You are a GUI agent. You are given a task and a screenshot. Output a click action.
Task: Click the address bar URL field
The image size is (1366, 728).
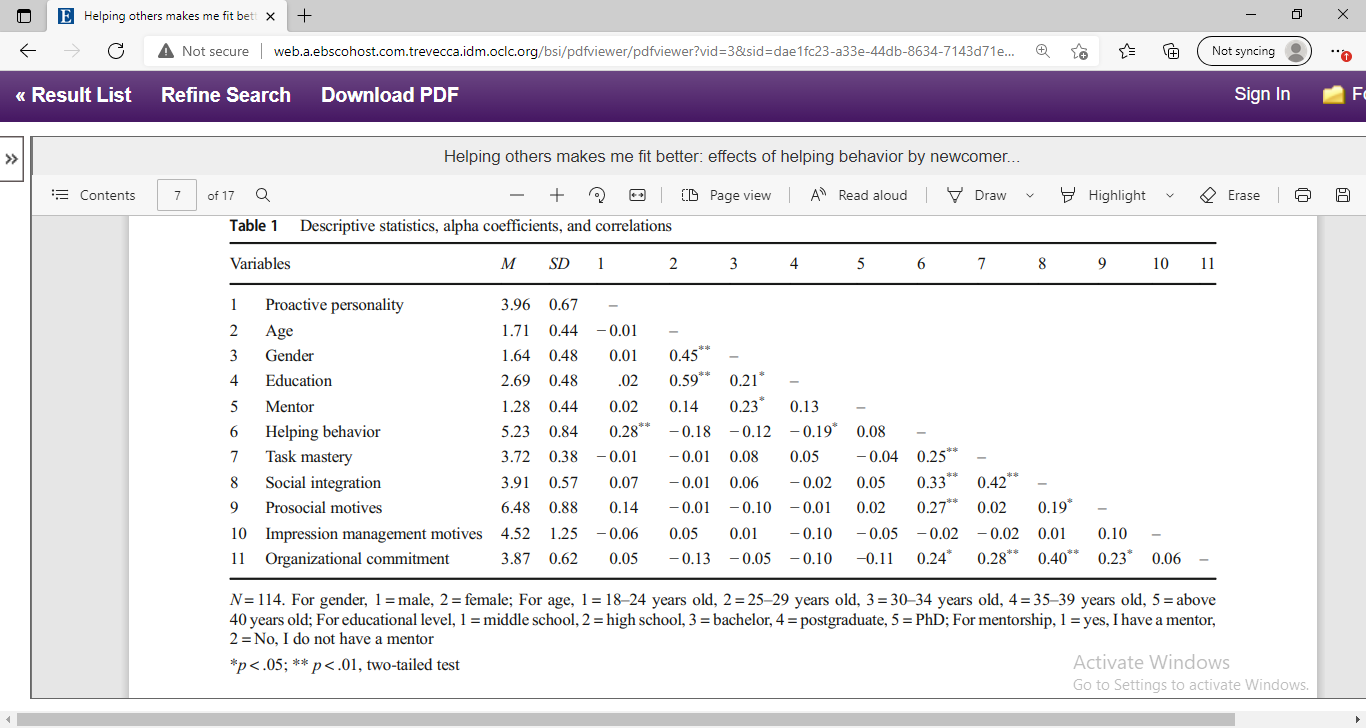pos(644,51)
